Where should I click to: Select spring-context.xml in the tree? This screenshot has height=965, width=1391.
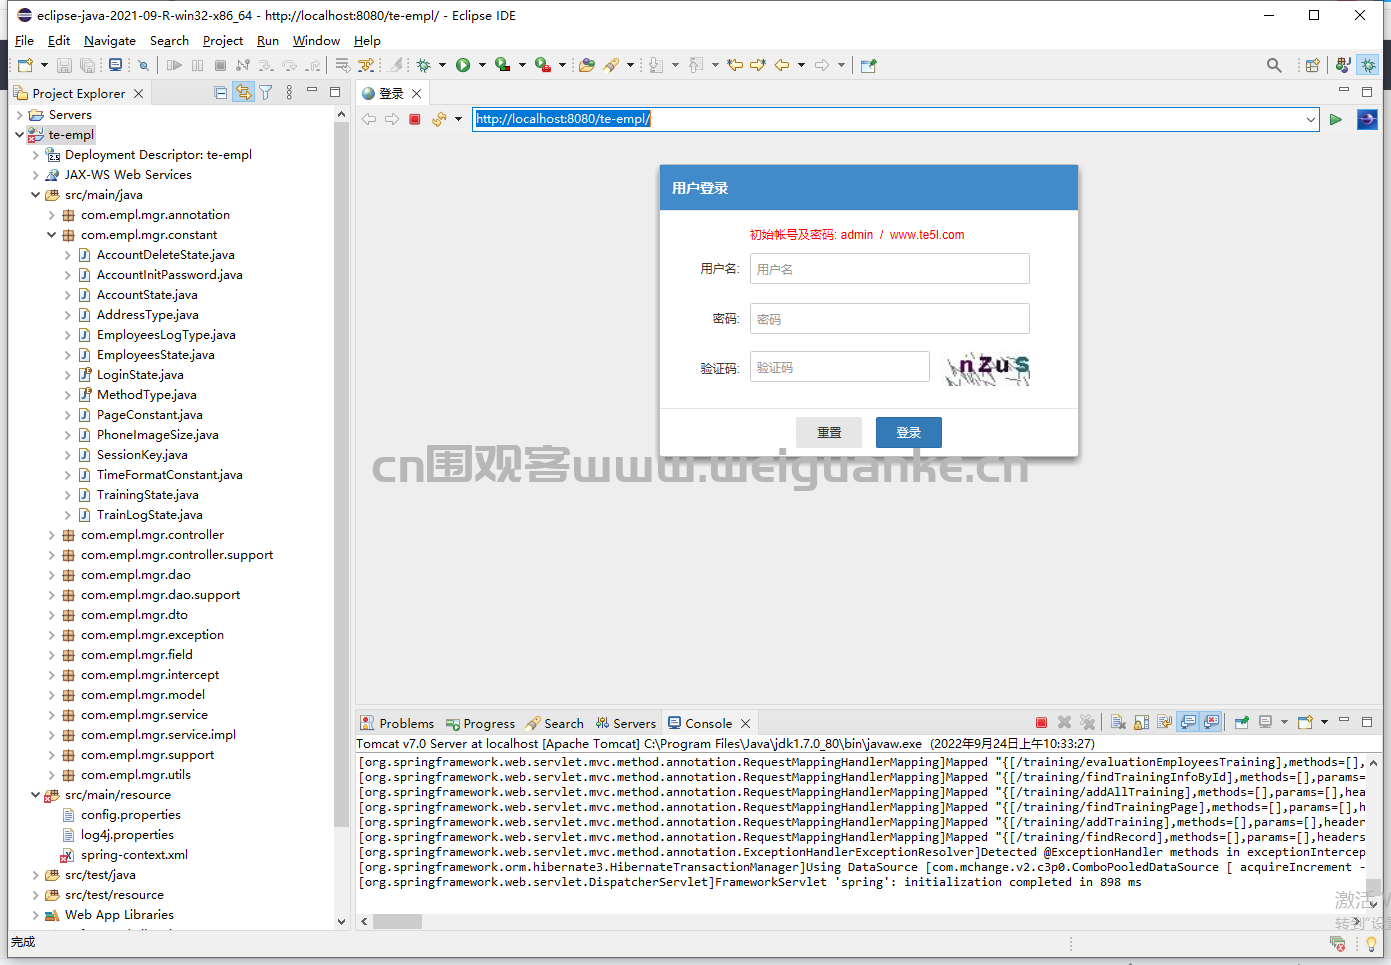coord(134,855)
